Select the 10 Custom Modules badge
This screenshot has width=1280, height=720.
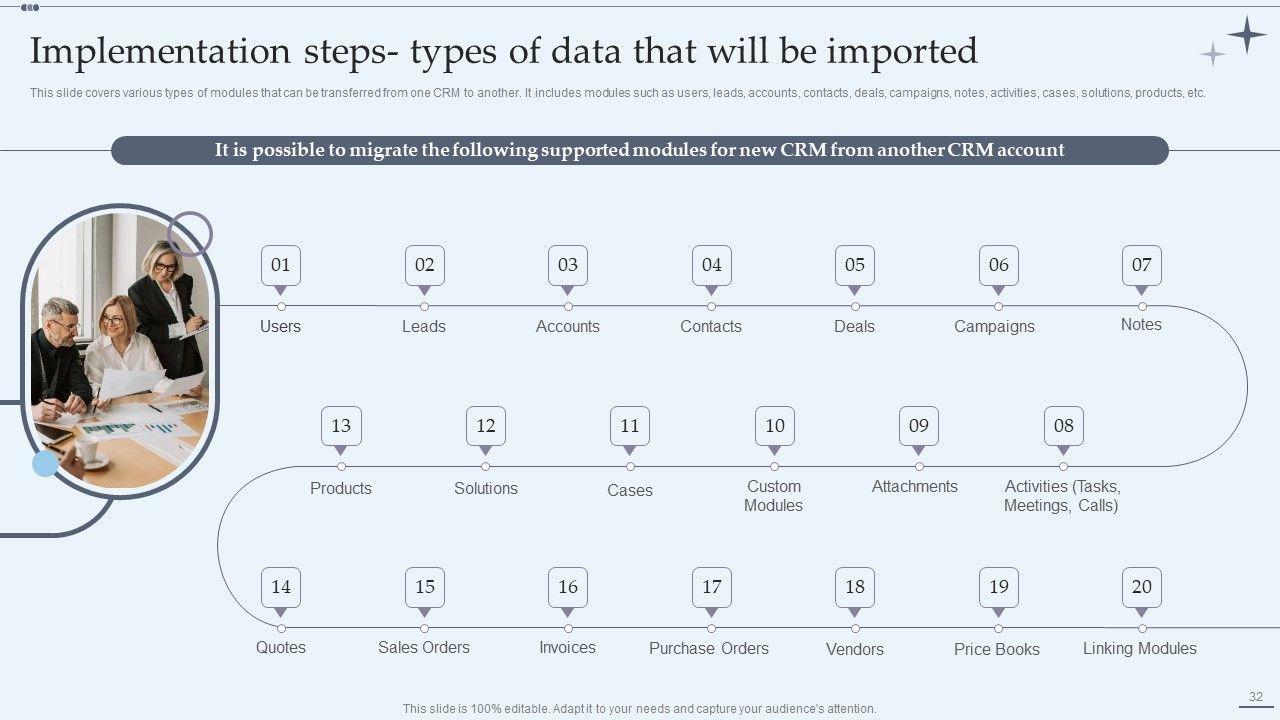[774, 426]
